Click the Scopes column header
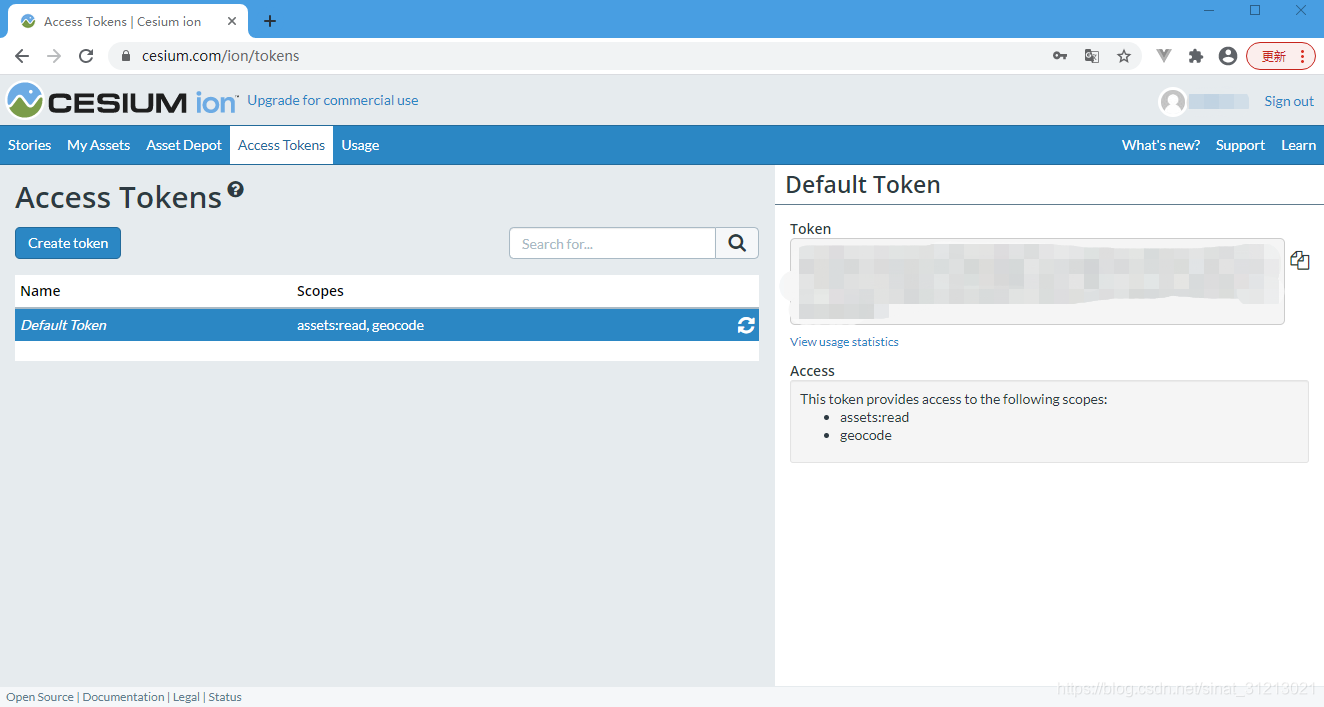The height and width of the screenshot is (707, 1324). 320,291
